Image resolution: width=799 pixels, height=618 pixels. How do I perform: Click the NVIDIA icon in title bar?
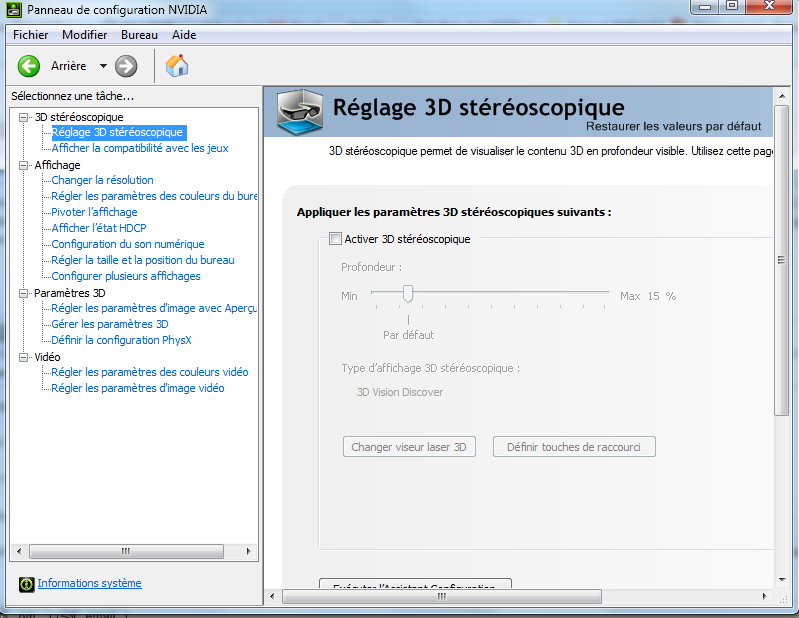point(15,10)
